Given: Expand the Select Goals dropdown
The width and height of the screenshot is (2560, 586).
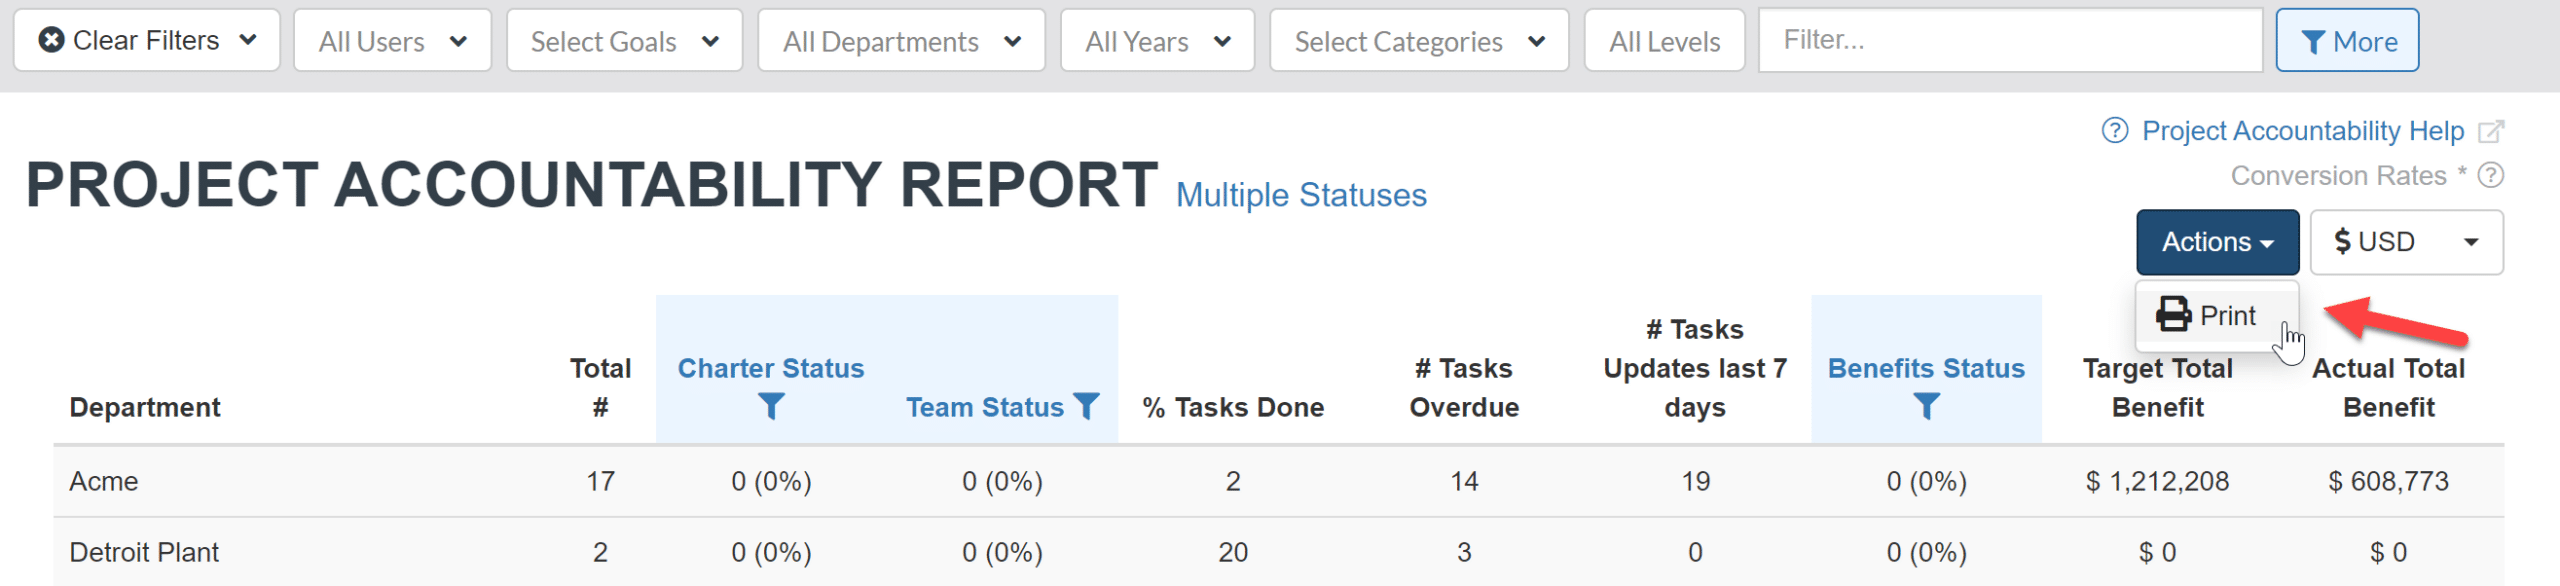Looking at the screenshot, I should click(x=624, y=41).
